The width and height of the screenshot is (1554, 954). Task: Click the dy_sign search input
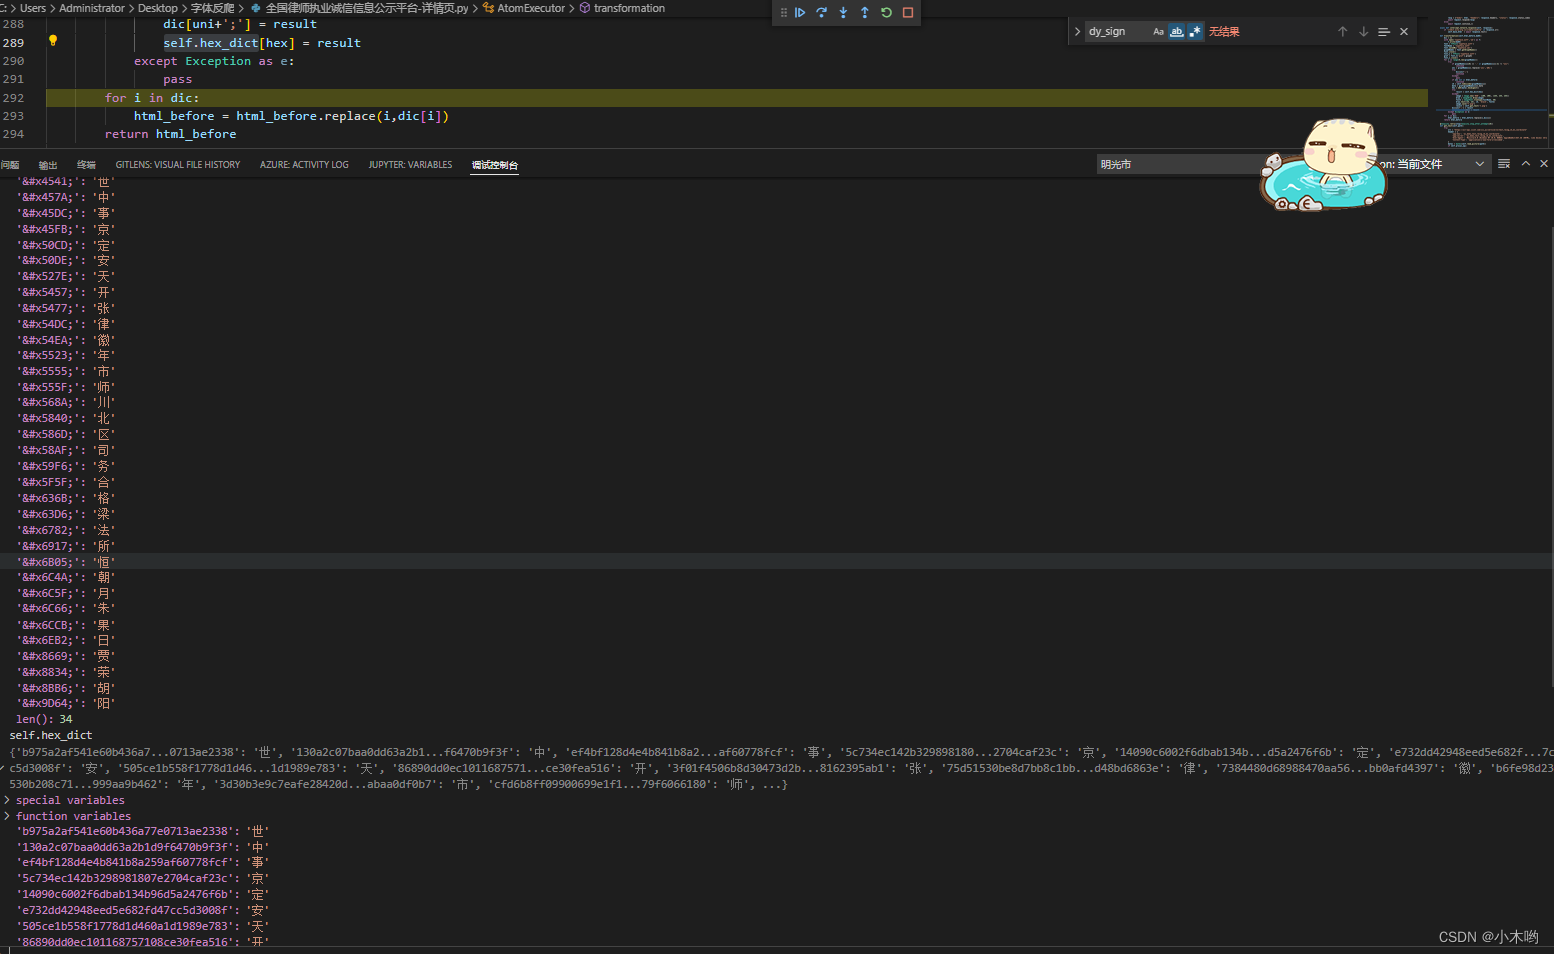(x=1117, y=32)
